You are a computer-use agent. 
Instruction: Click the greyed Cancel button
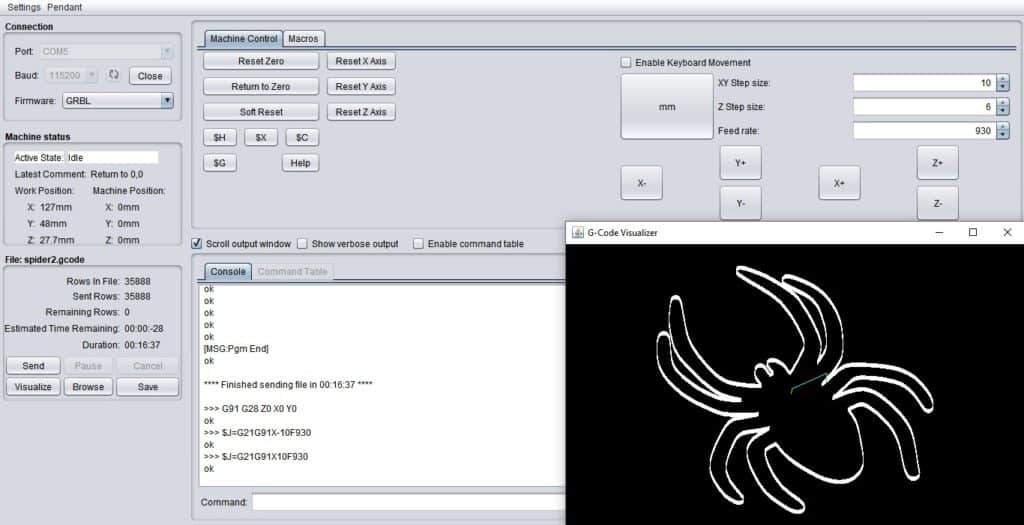coord(148,366)
